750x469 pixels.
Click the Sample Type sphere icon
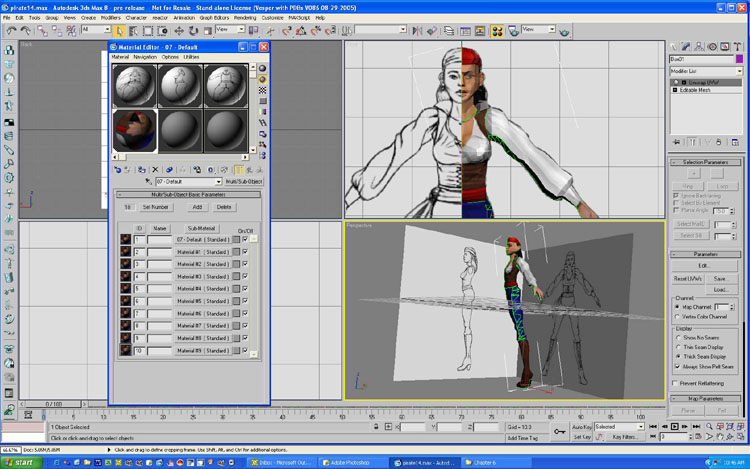pyautogui.click(x=262, y=68)
